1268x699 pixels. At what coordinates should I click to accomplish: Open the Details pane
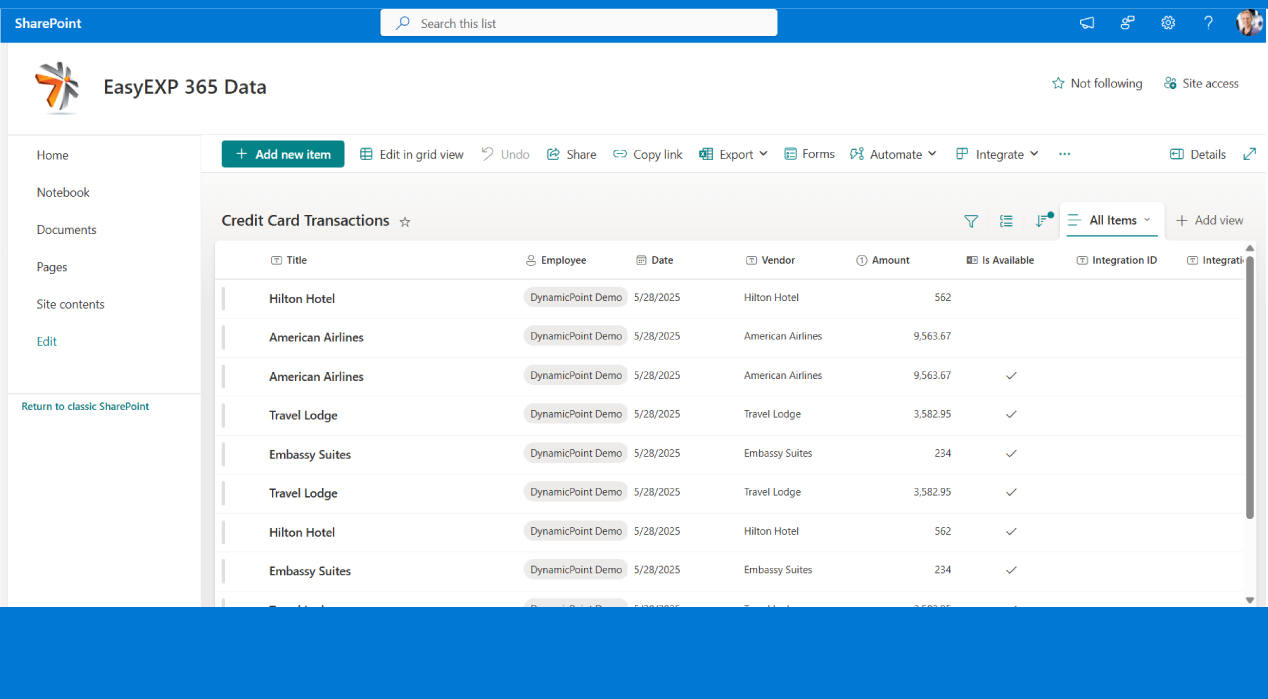pyautogui.click(x=1198, y=154)
